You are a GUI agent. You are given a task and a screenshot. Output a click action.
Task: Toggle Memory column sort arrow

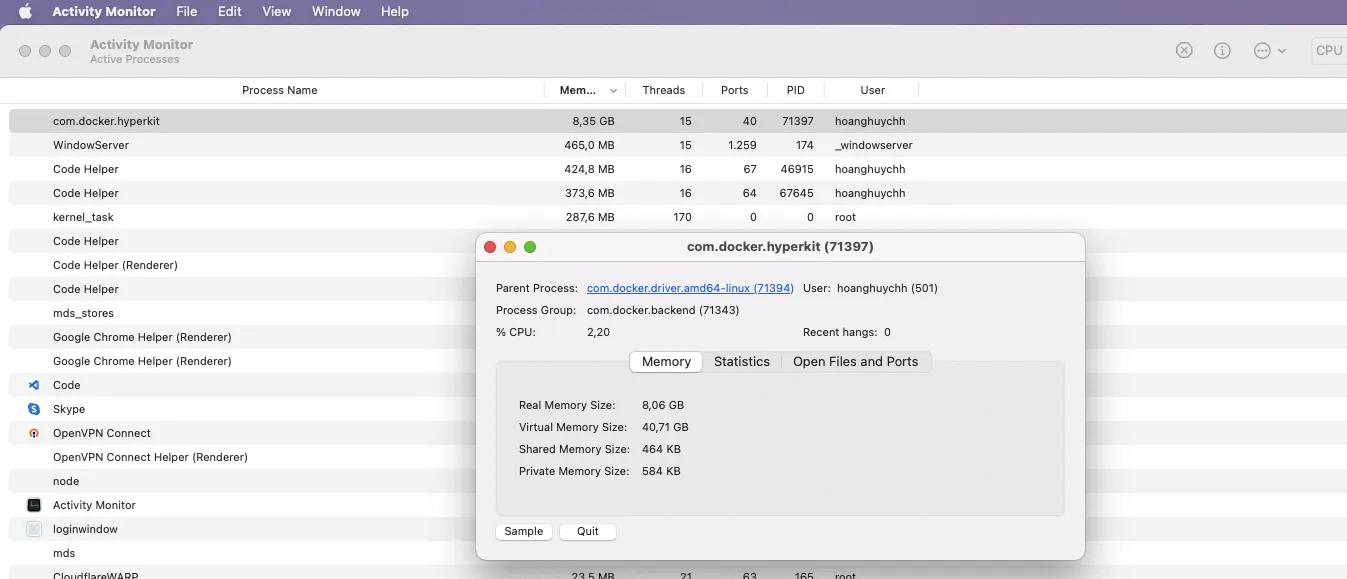click(x=614, y=90)
